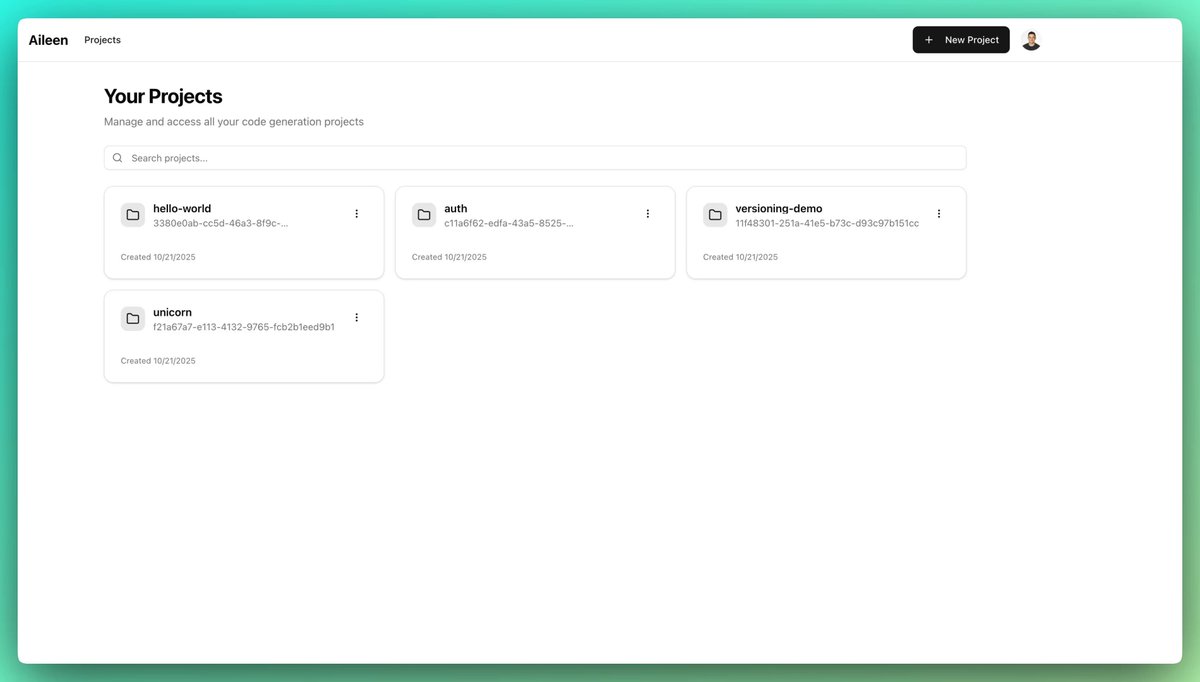
Task: Click the hello-world project folder icon
Action: pyautogui.click(x=133, y=215)
